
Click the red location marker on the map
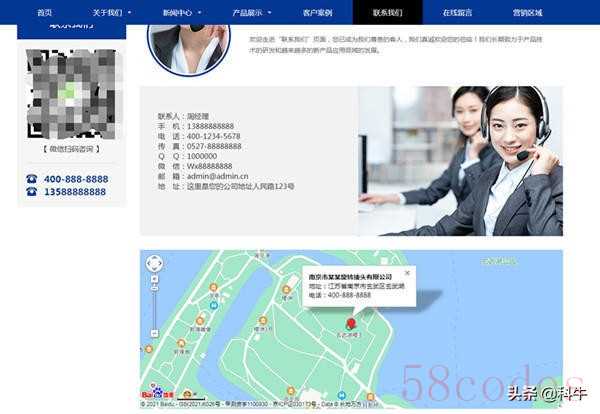coord(350,323)
